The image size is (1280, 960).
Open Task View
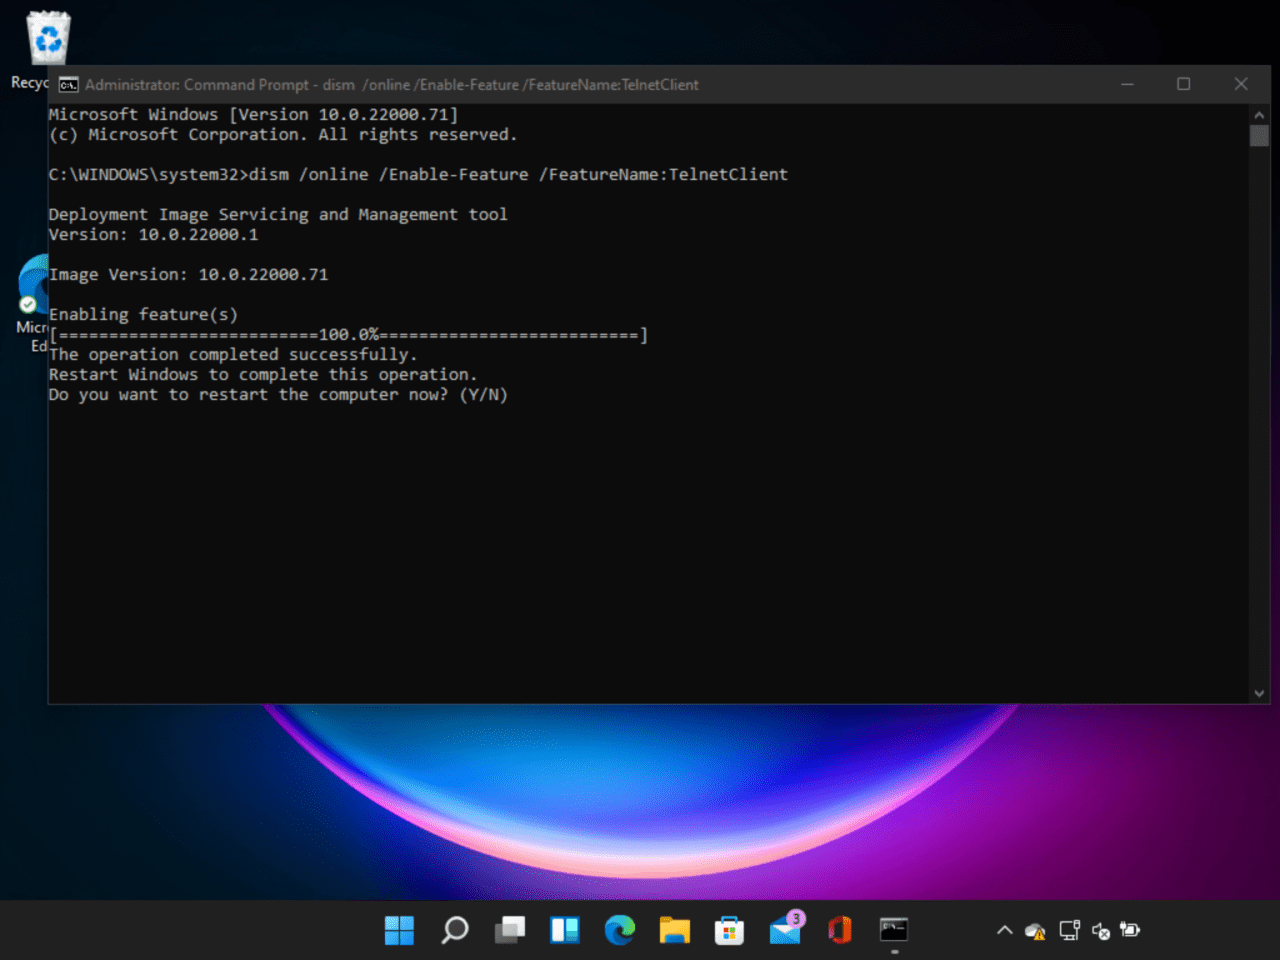(509, 930)
